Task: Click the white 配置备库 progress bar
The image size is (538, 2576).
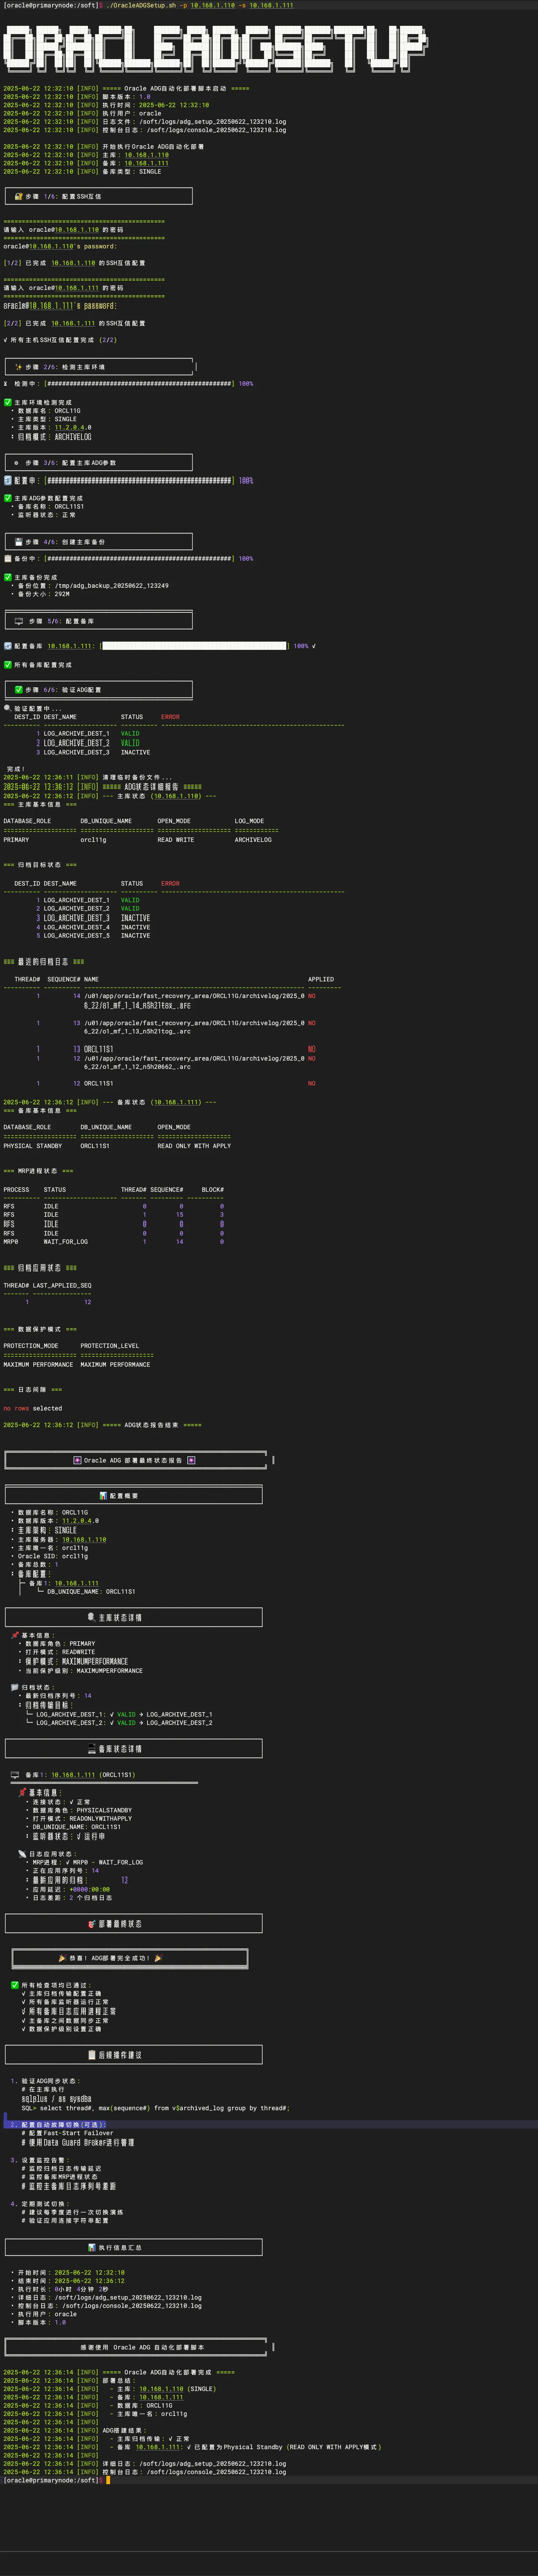Action: click(x=195, y=646)
